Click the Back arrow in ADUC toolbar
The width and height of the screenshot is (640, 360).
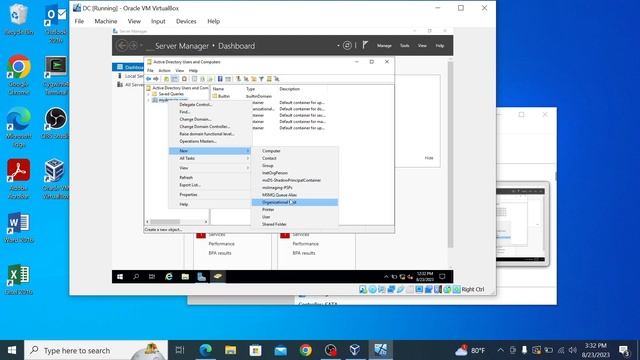point(149,79)
